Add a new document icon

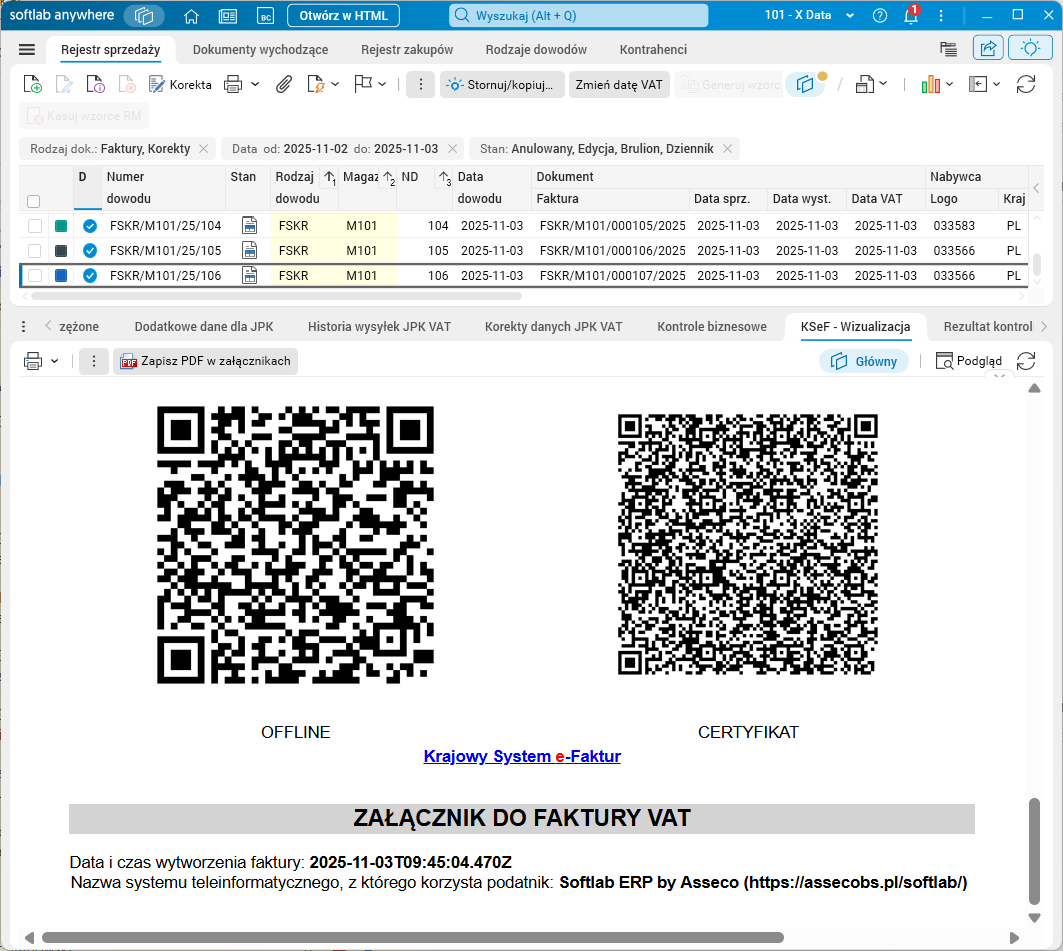pyautogui.click(x=32, y=85)
